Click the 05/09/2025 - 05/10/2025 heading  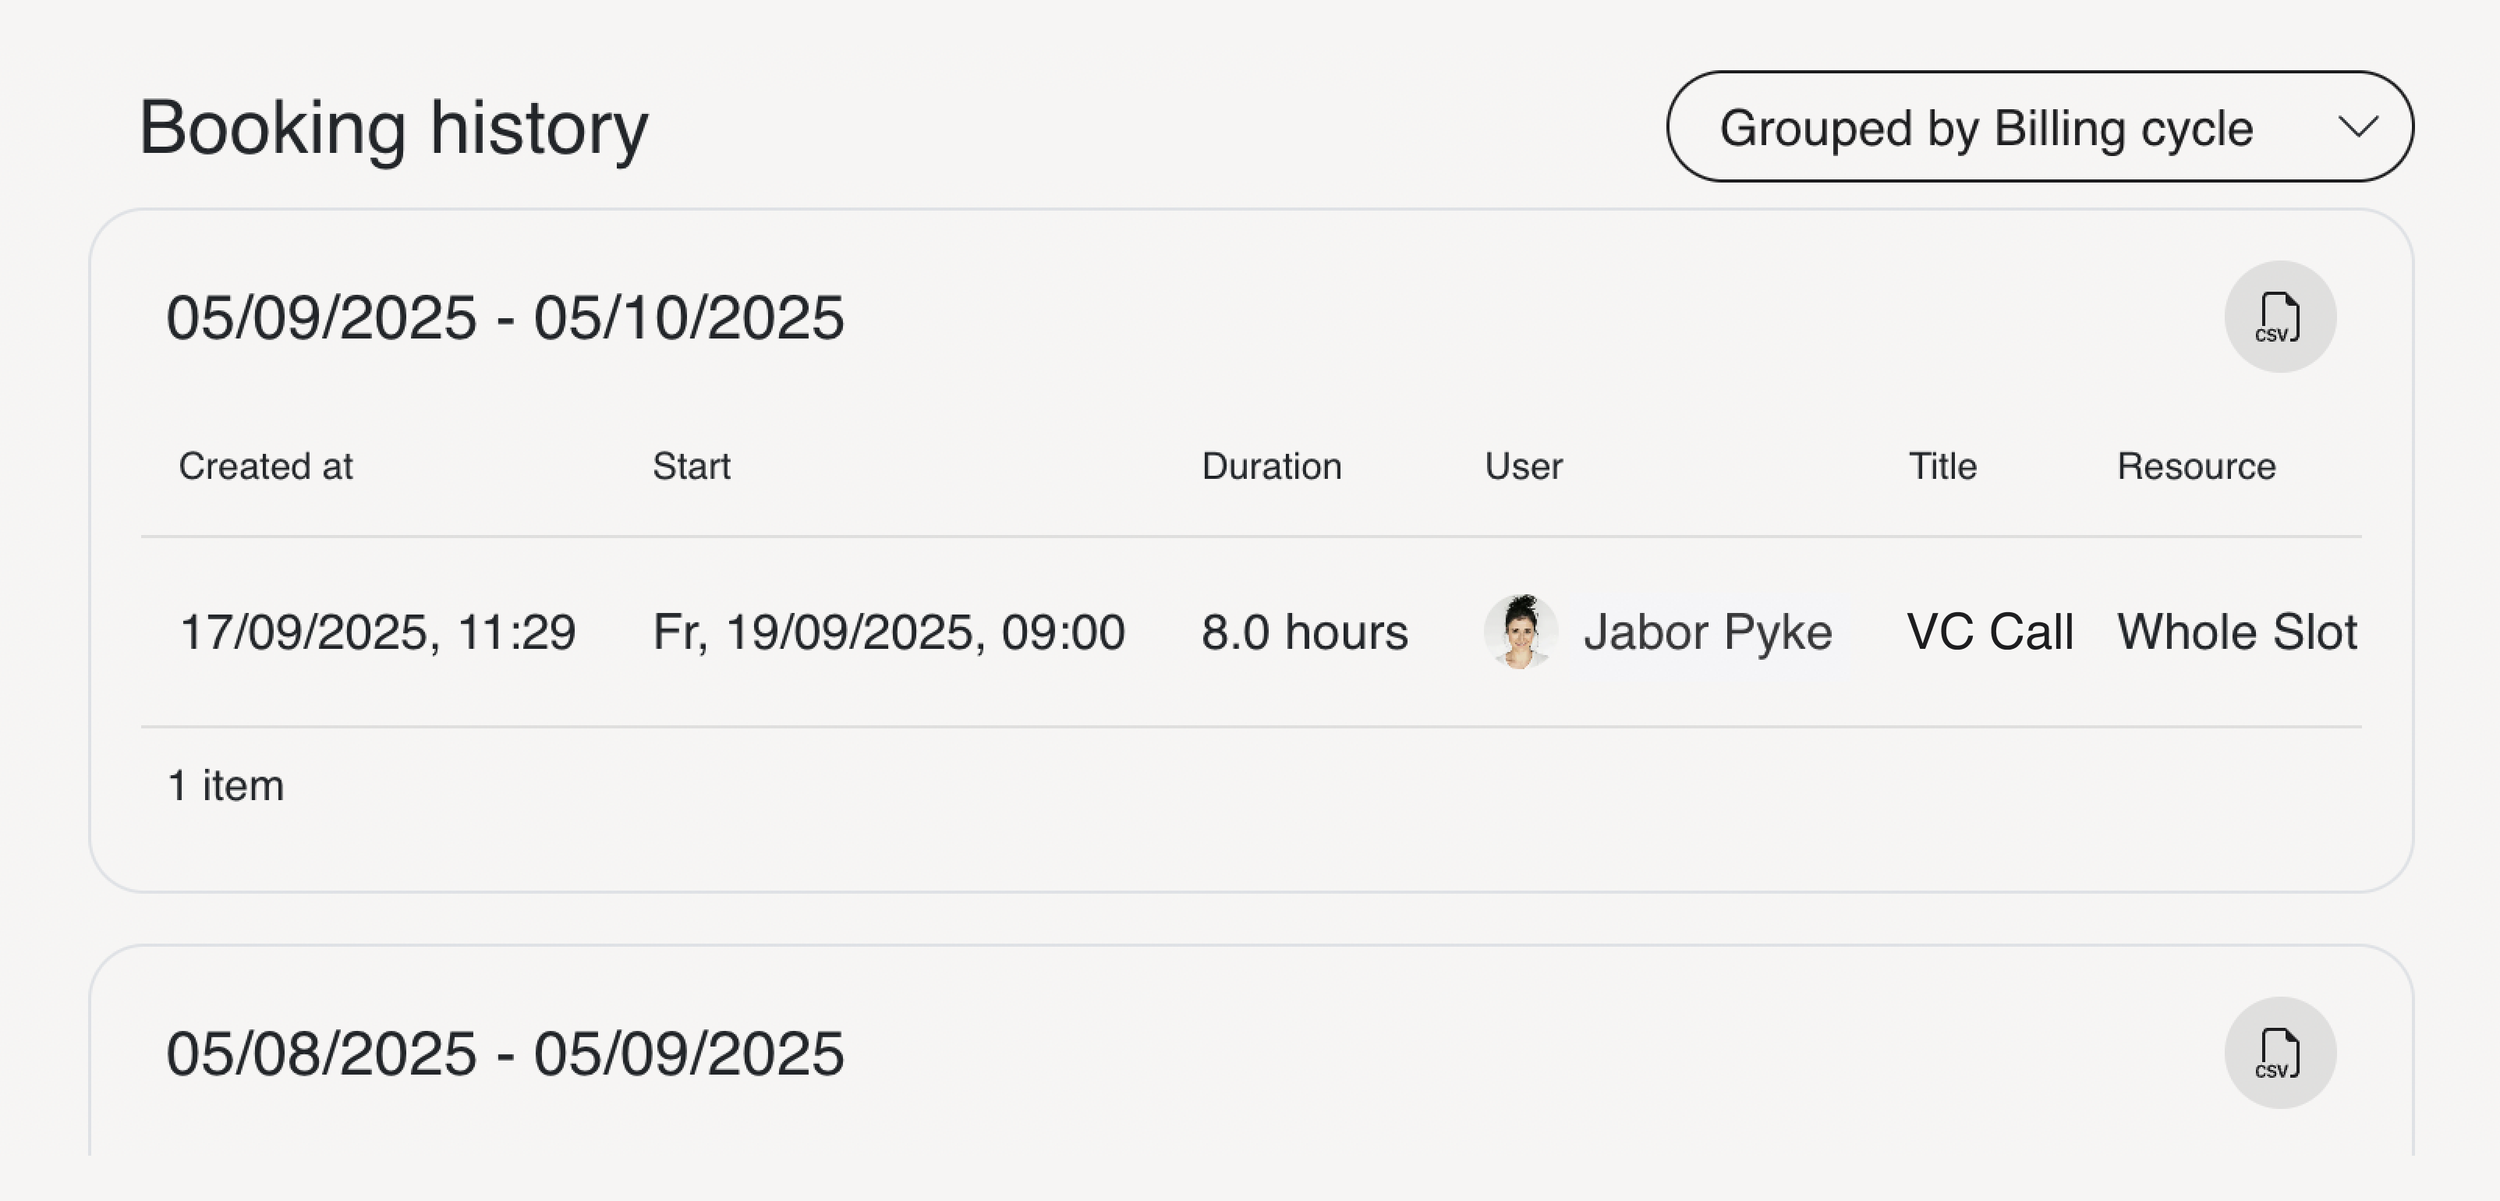click(x=505, y=318)
